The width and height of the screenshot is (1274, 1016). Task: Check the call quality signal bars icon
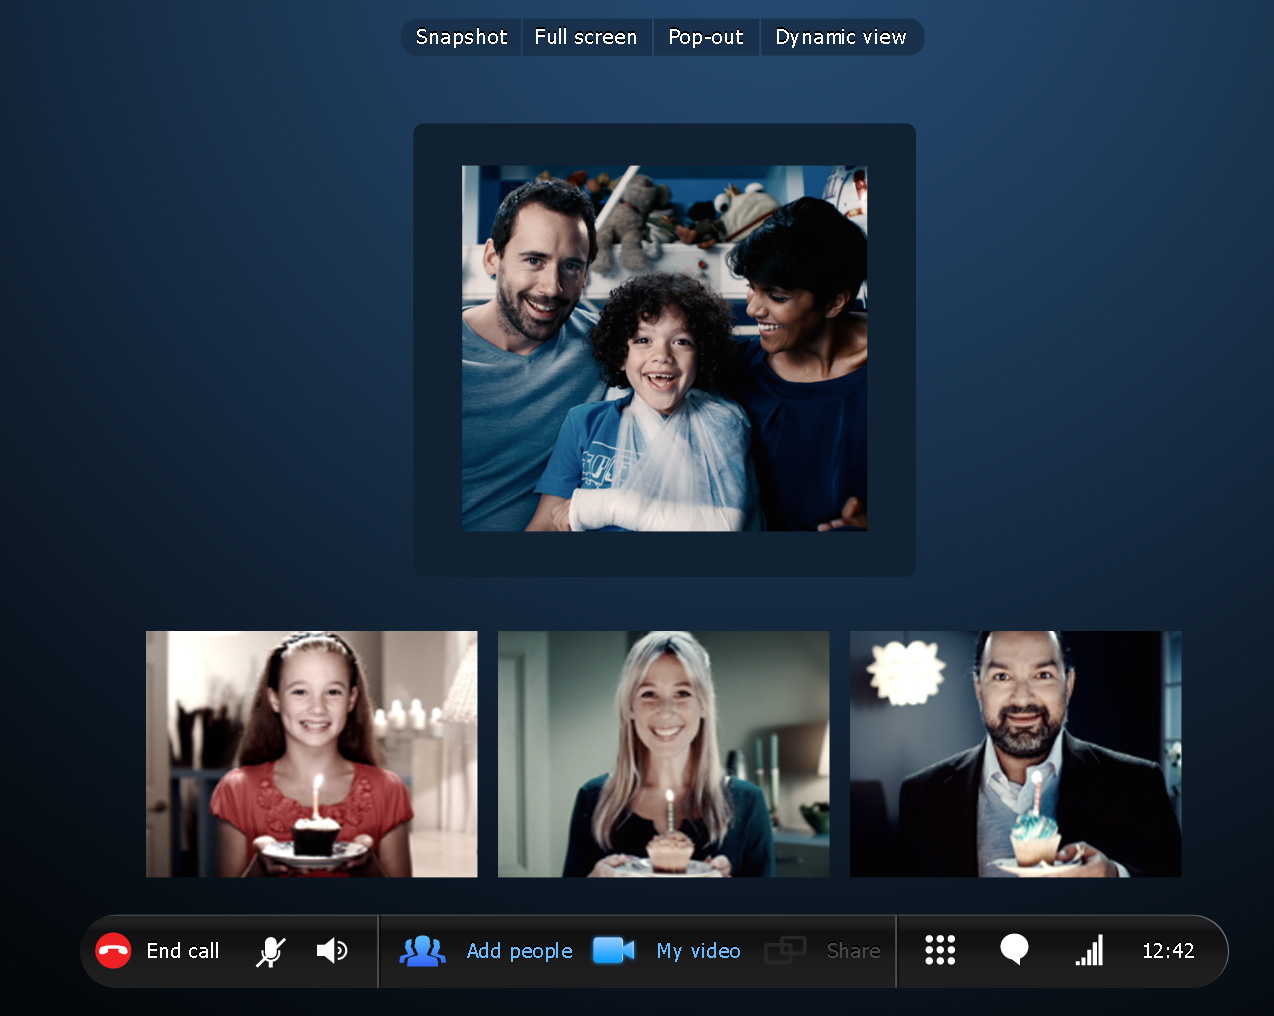coord(1089,950)
